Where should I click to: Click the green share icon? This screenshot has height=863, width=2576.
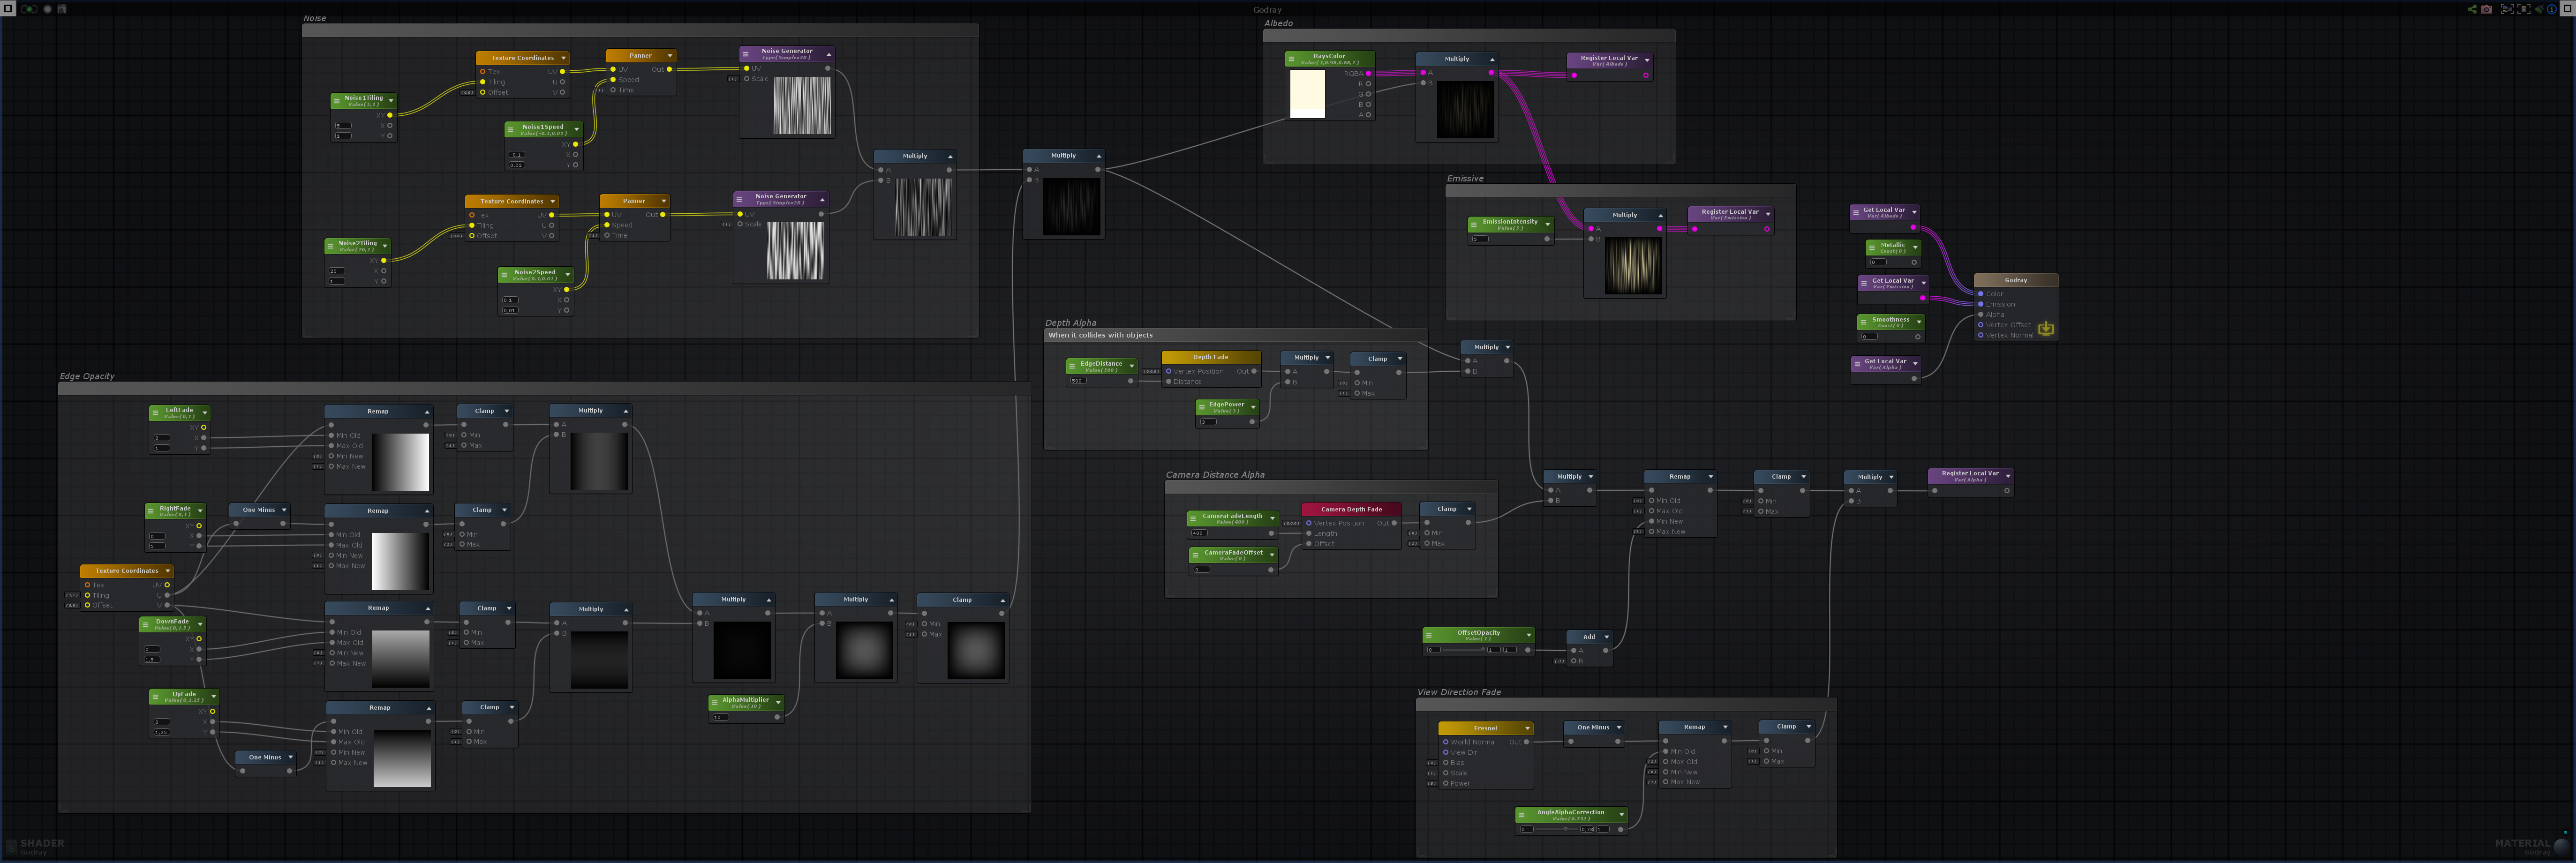coord(2471,9)
